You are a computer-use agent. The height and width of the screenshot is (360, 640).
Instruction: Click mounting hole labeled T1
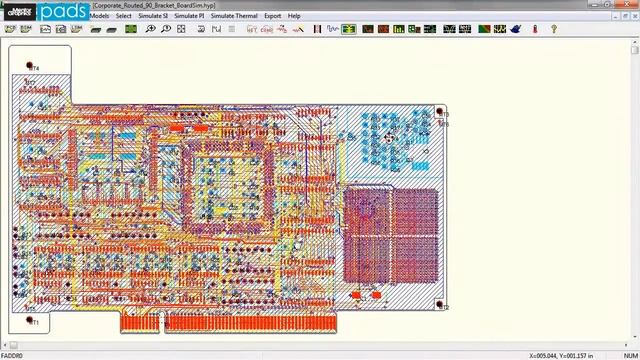(x=29, y=320)
